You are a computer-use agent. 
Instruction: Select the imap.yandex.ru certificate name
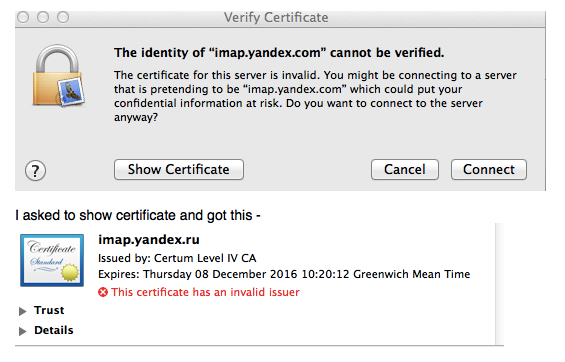tap(149, 240)
